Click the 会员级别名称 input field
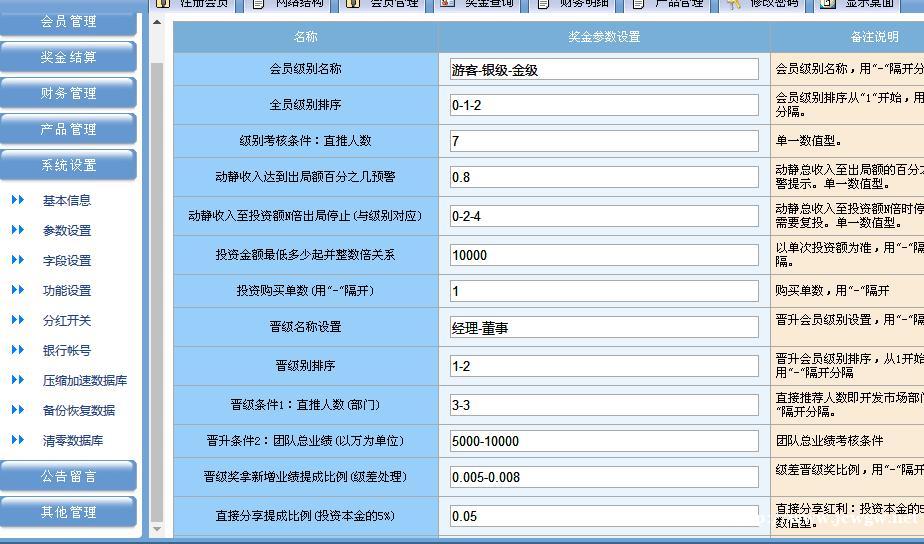 (604, 70)
